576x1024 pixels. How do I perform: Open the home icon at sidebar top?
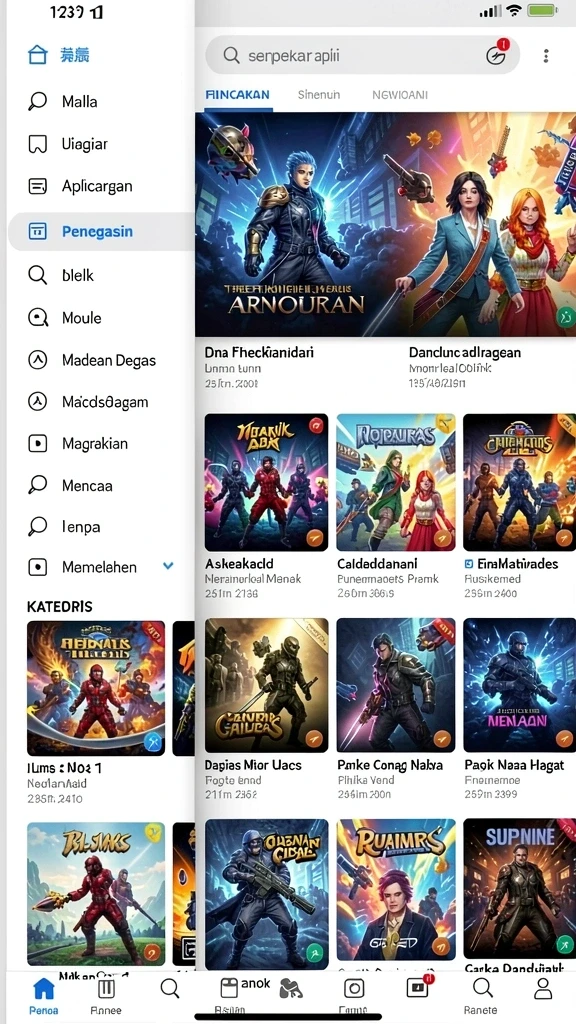coord(38,56)
